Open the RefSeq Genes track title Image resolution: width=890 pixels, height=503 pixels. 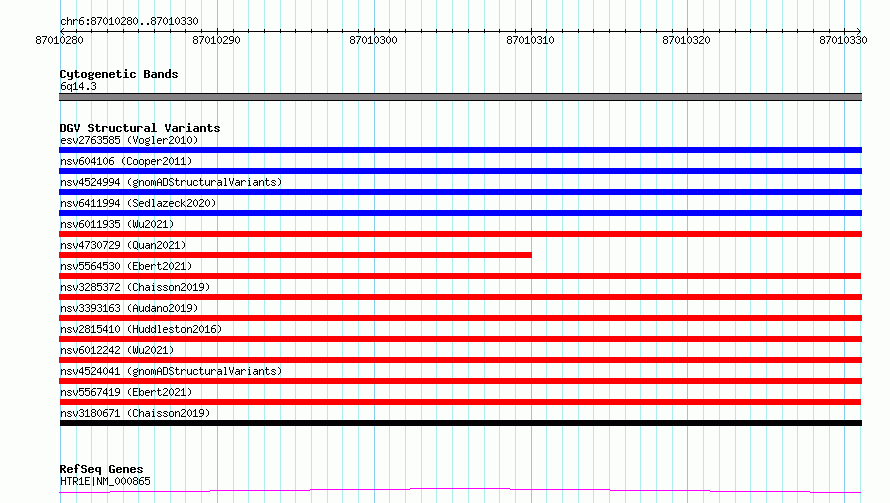point(101,469)
